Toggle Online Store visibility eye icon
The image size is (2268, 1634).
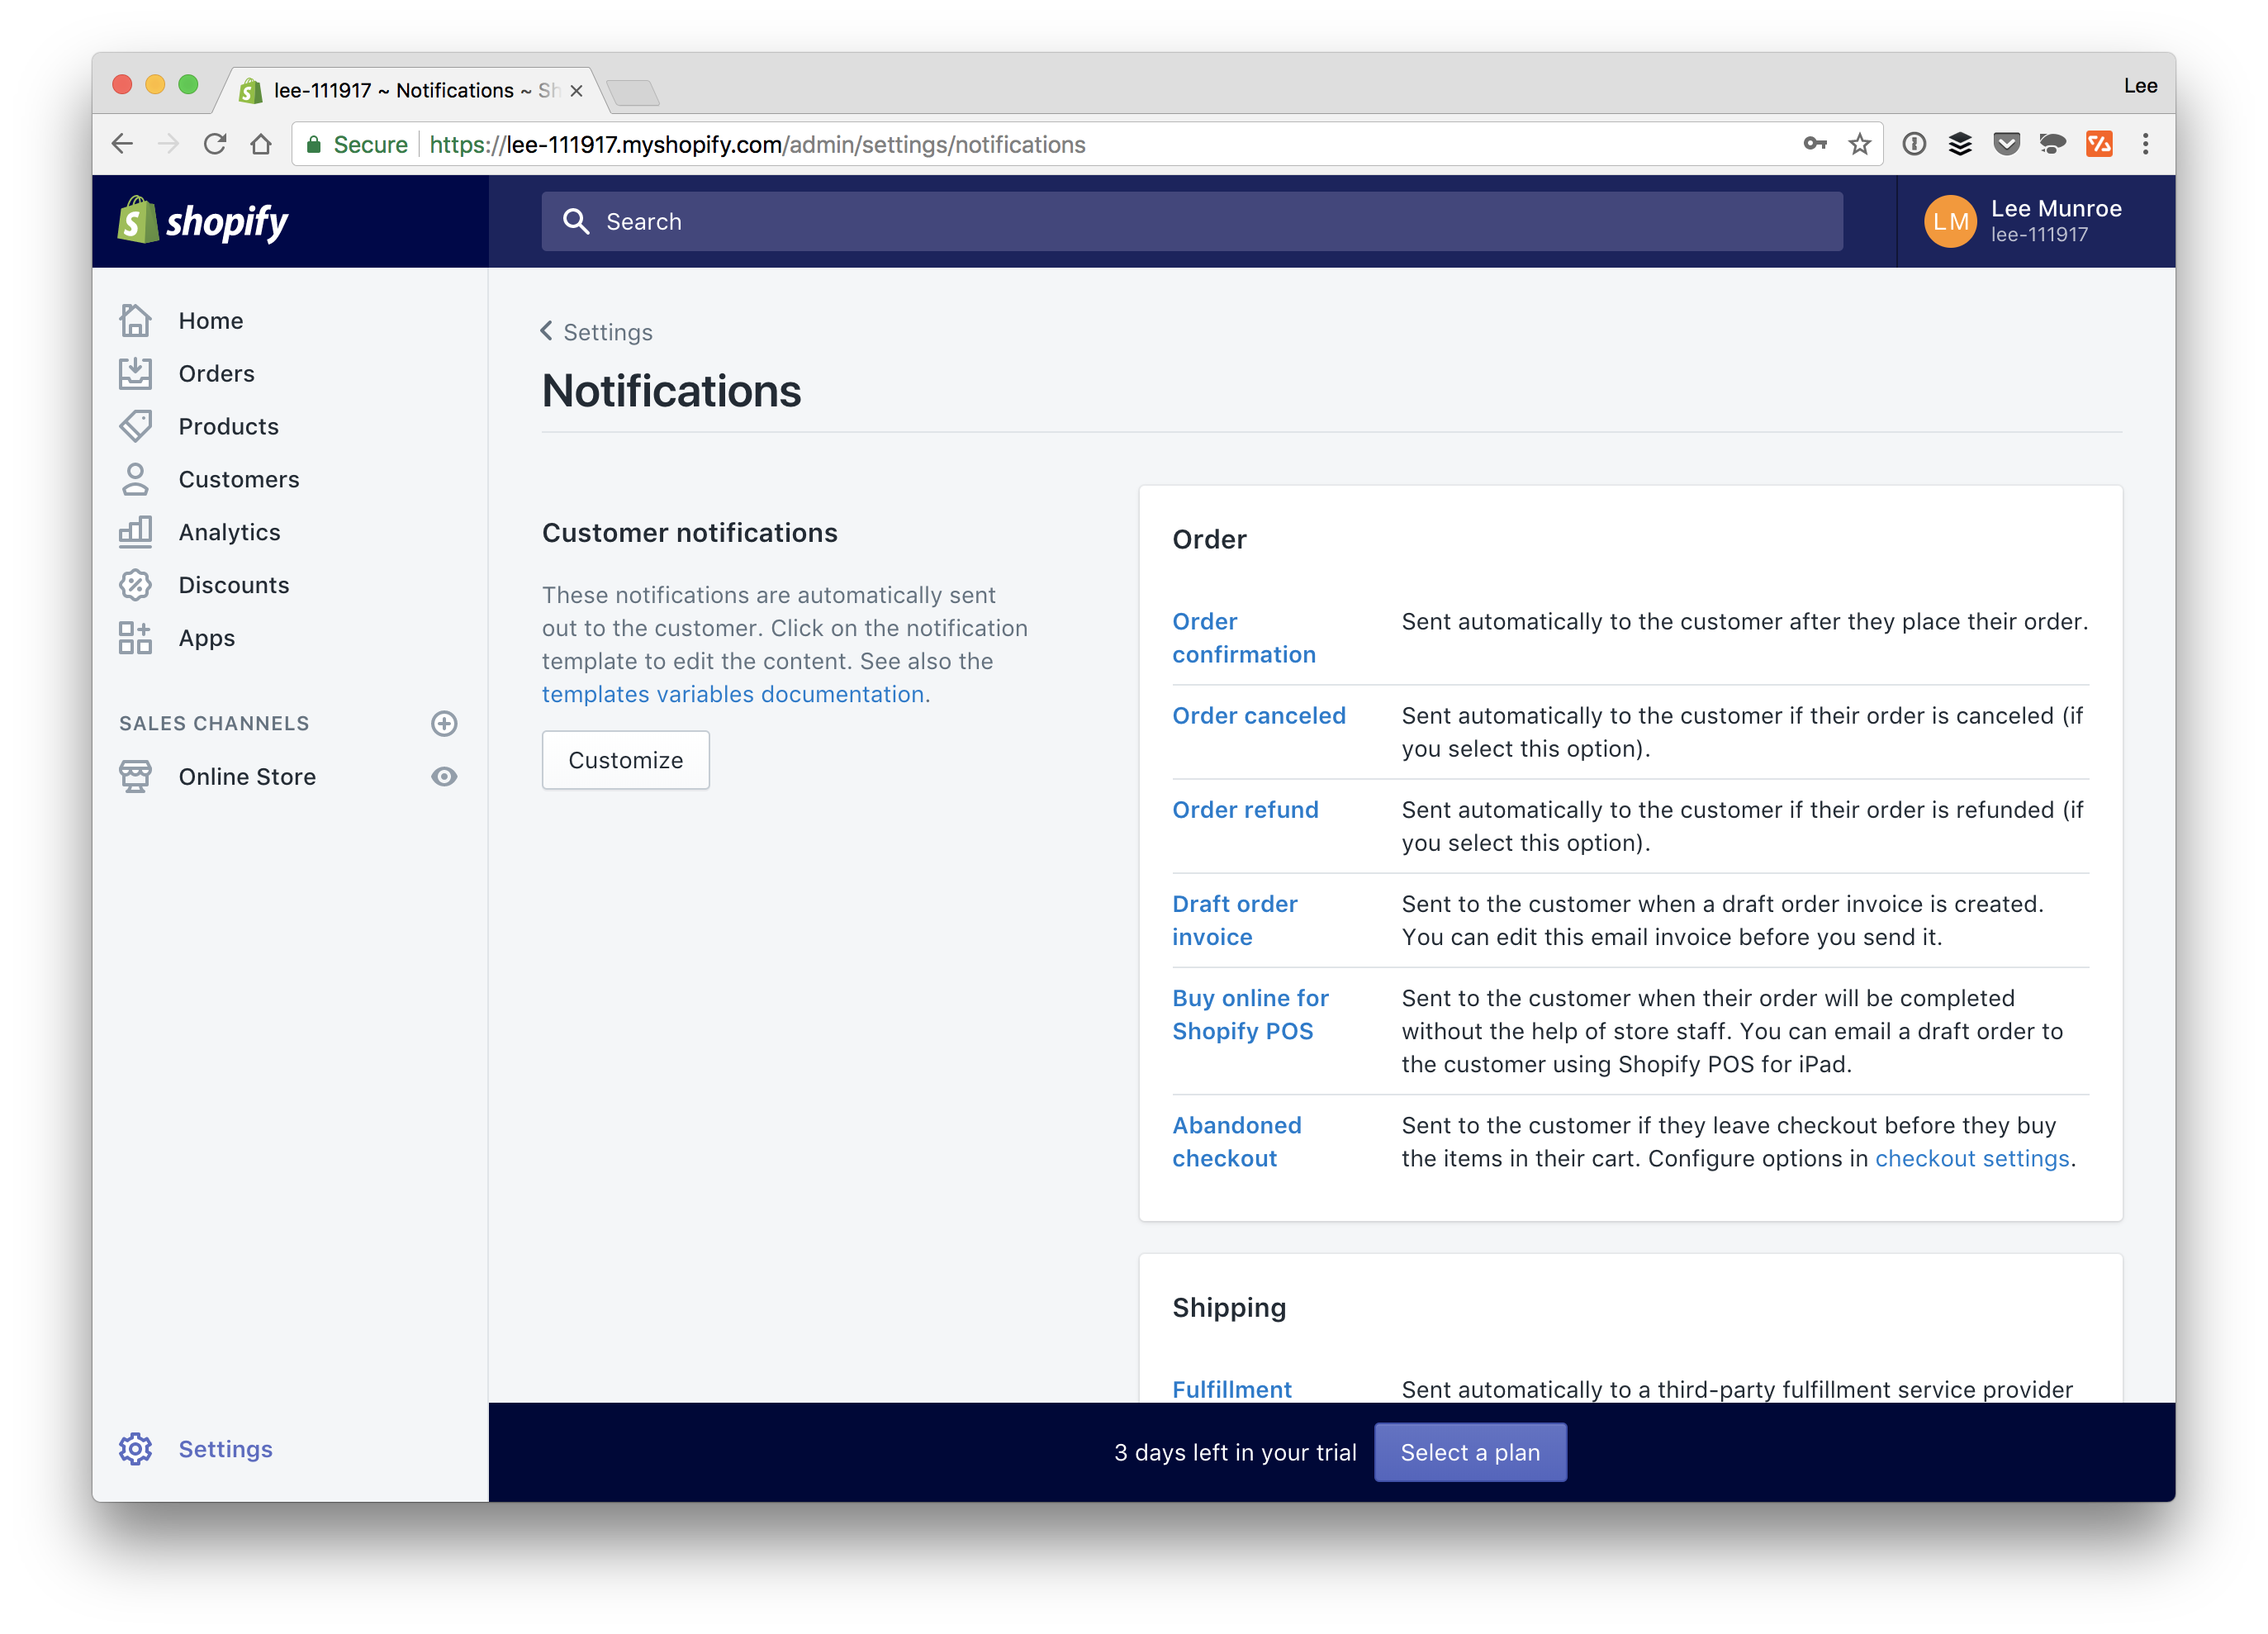click(x=444, y=775)
